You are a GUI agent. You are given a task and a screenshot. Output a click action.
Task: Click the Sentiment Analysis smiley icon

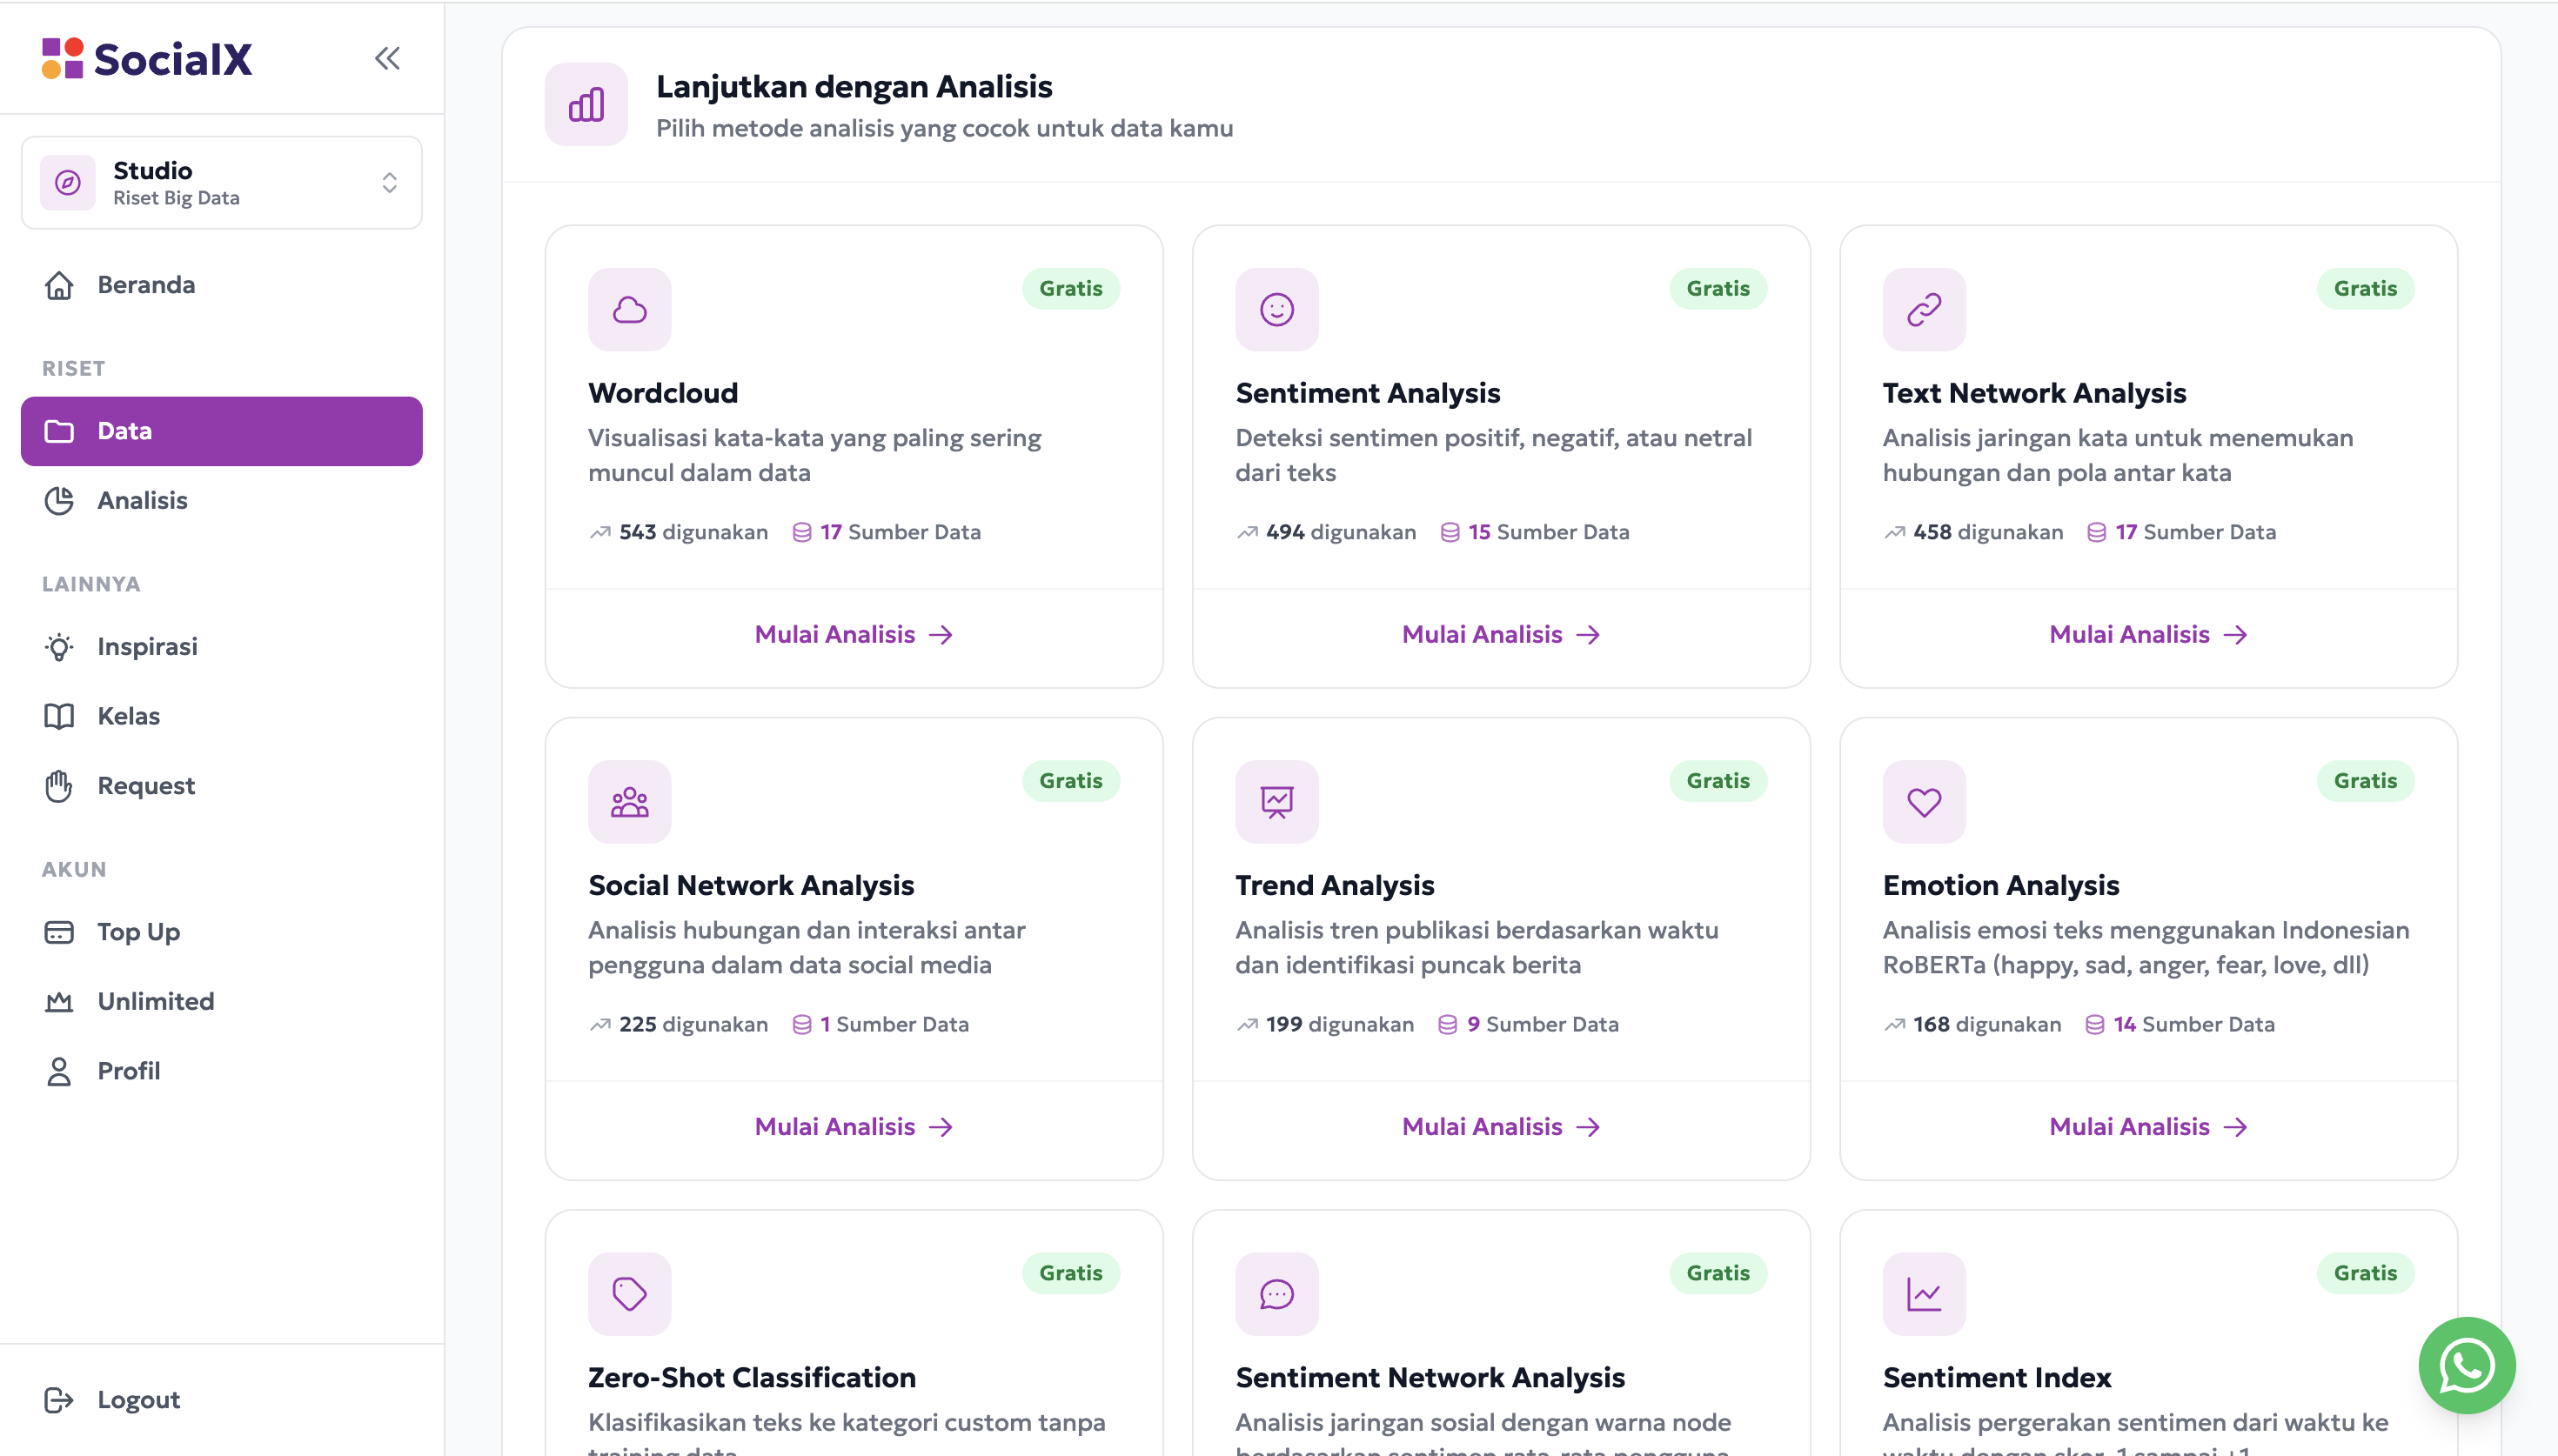(1276, 309)
